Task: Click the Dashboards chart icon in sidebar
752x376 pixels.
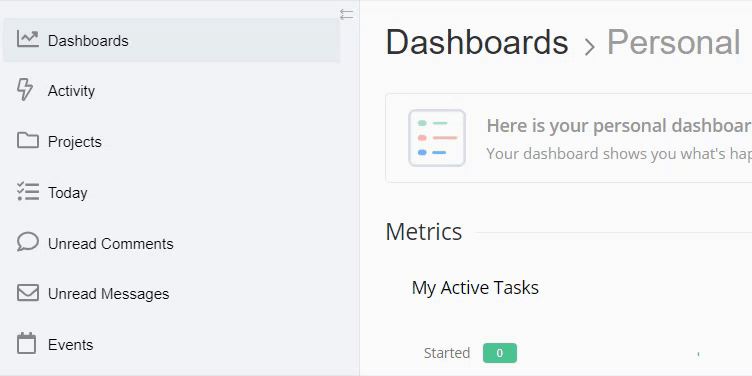Action: pyautogui.click(x=27, y=39)
